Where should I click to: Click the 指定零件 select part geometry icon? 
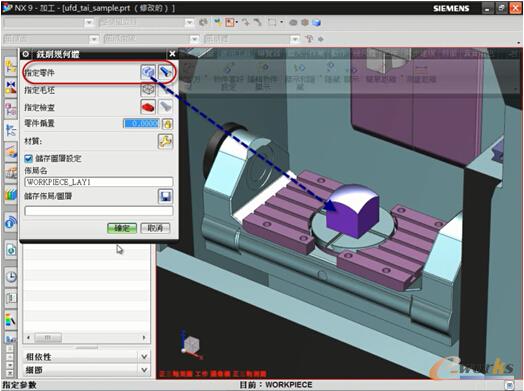pos(148,72)
